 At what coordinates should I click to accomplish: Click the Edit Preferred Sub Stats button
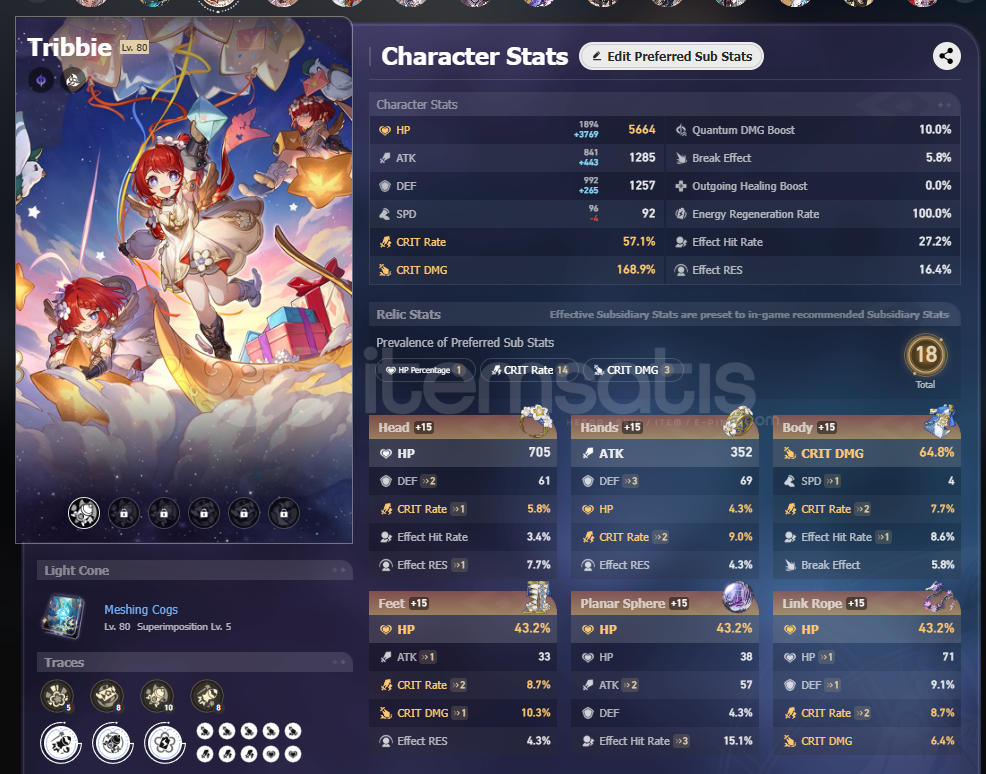coord(671,57)
